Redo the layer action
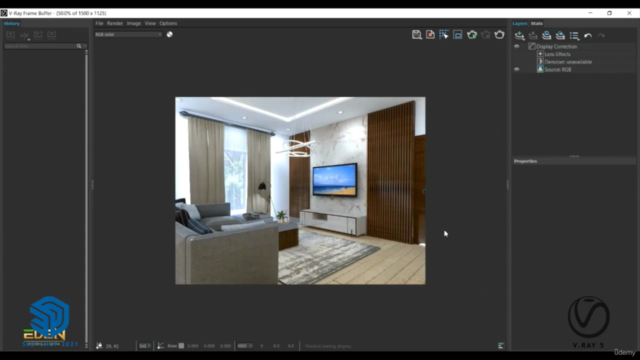640x360 pixels. point(601,36)
